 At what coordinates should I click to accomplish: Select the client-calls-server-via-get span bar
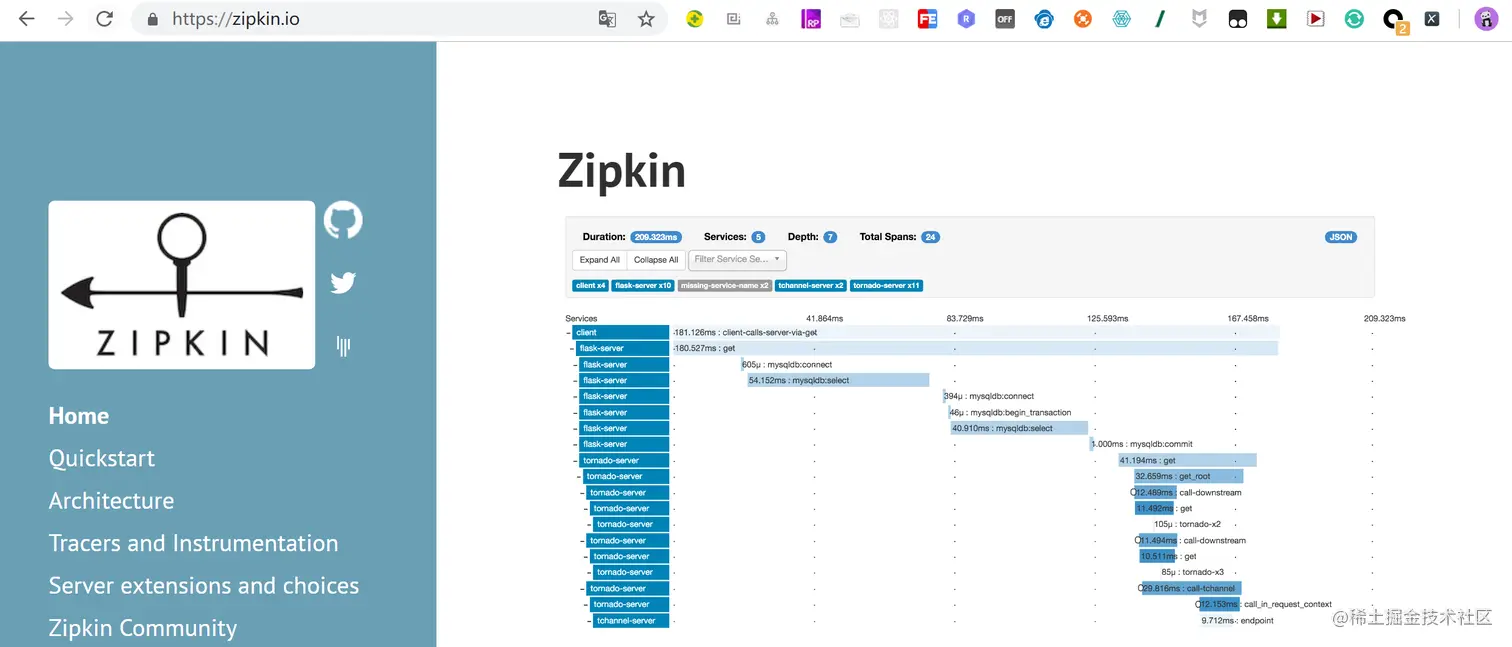pyautogui.click(x=975, y=332)
